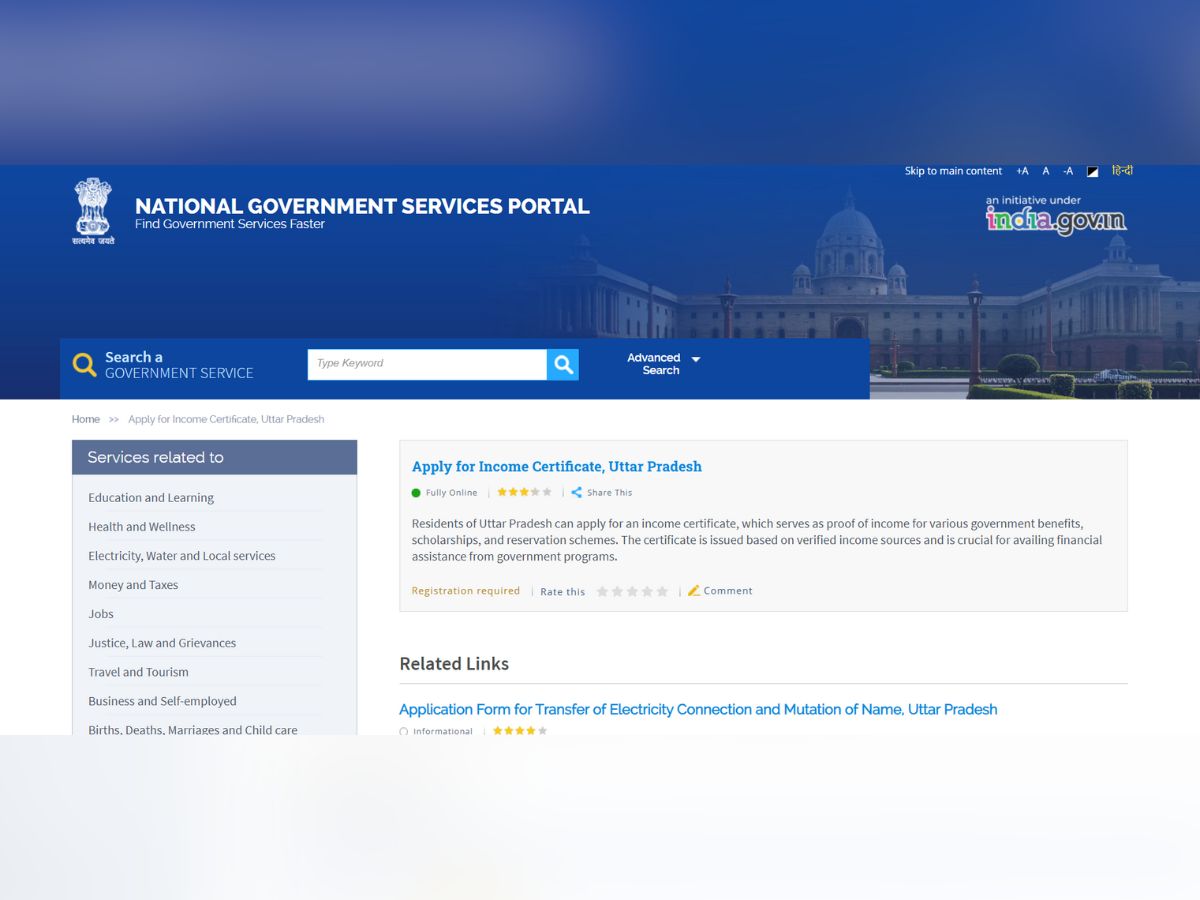
Task: Increase font size using +A control
Action: pyautogui.click(x=1021, y=171)
